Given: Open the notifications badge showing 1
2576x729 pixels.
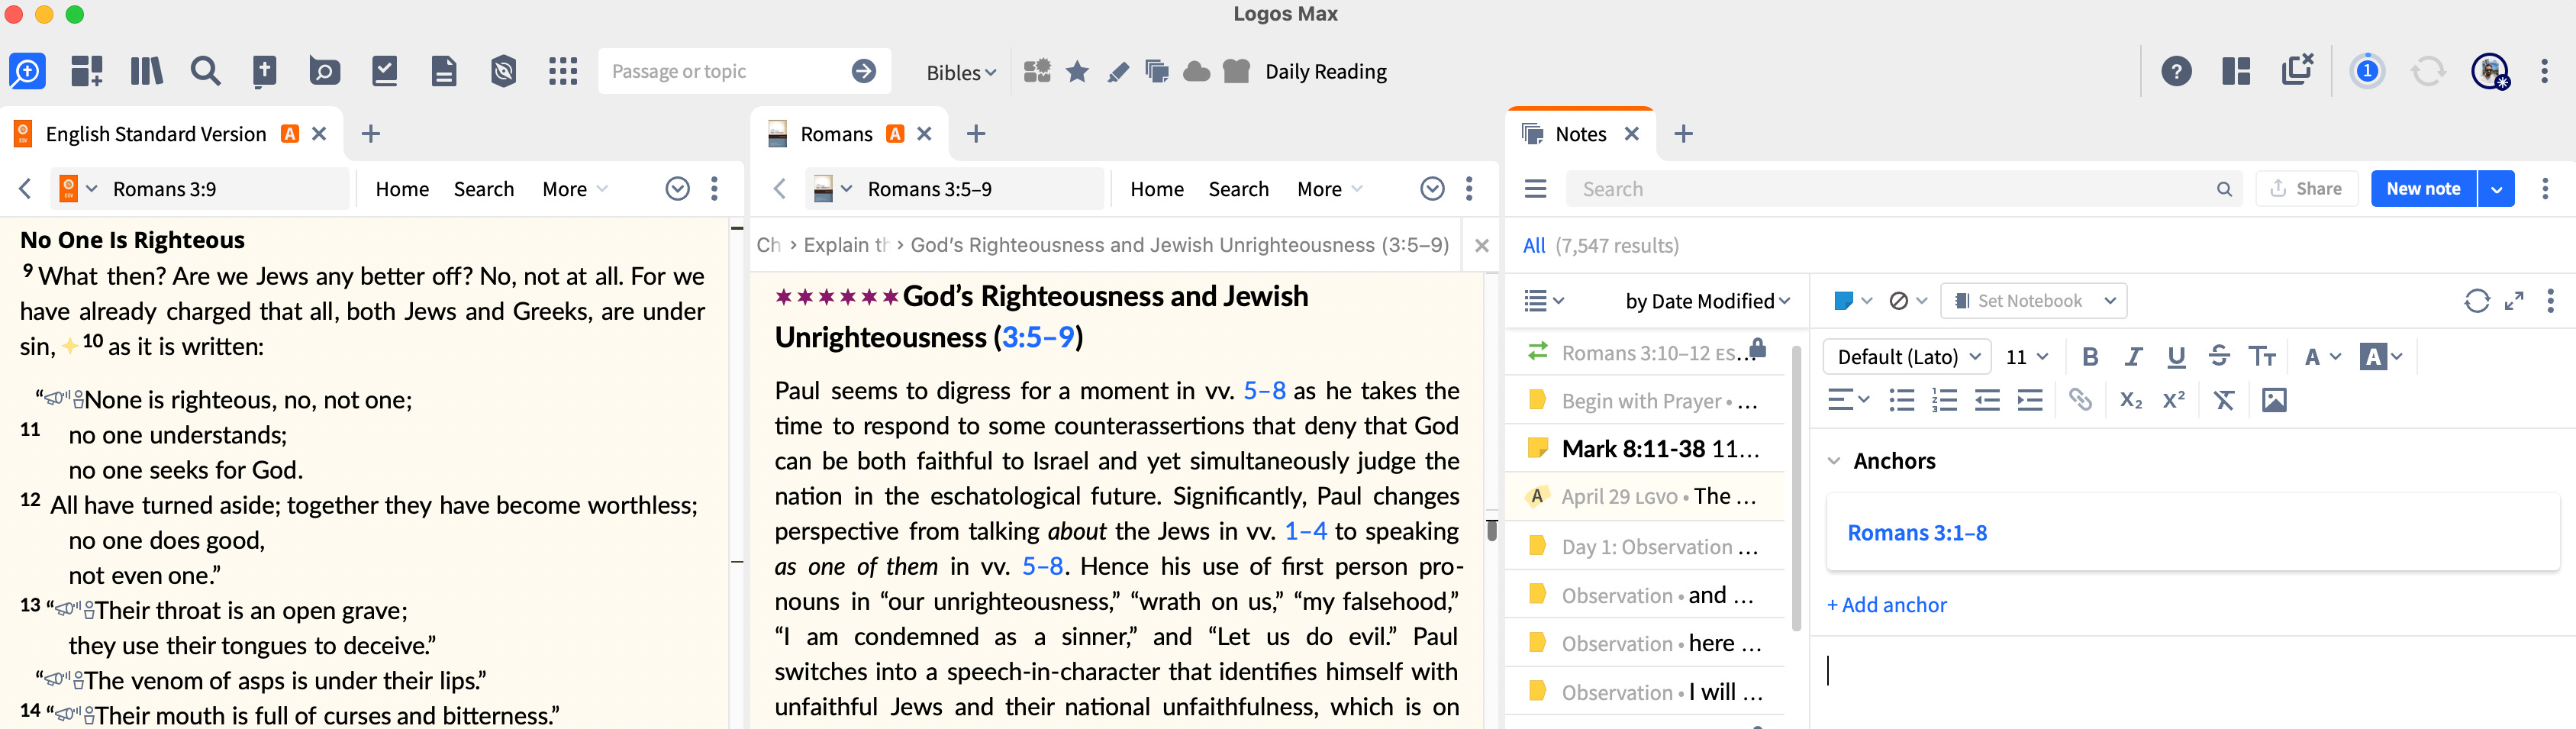Looking at the screenshot, I should [x=2367, y=71].
